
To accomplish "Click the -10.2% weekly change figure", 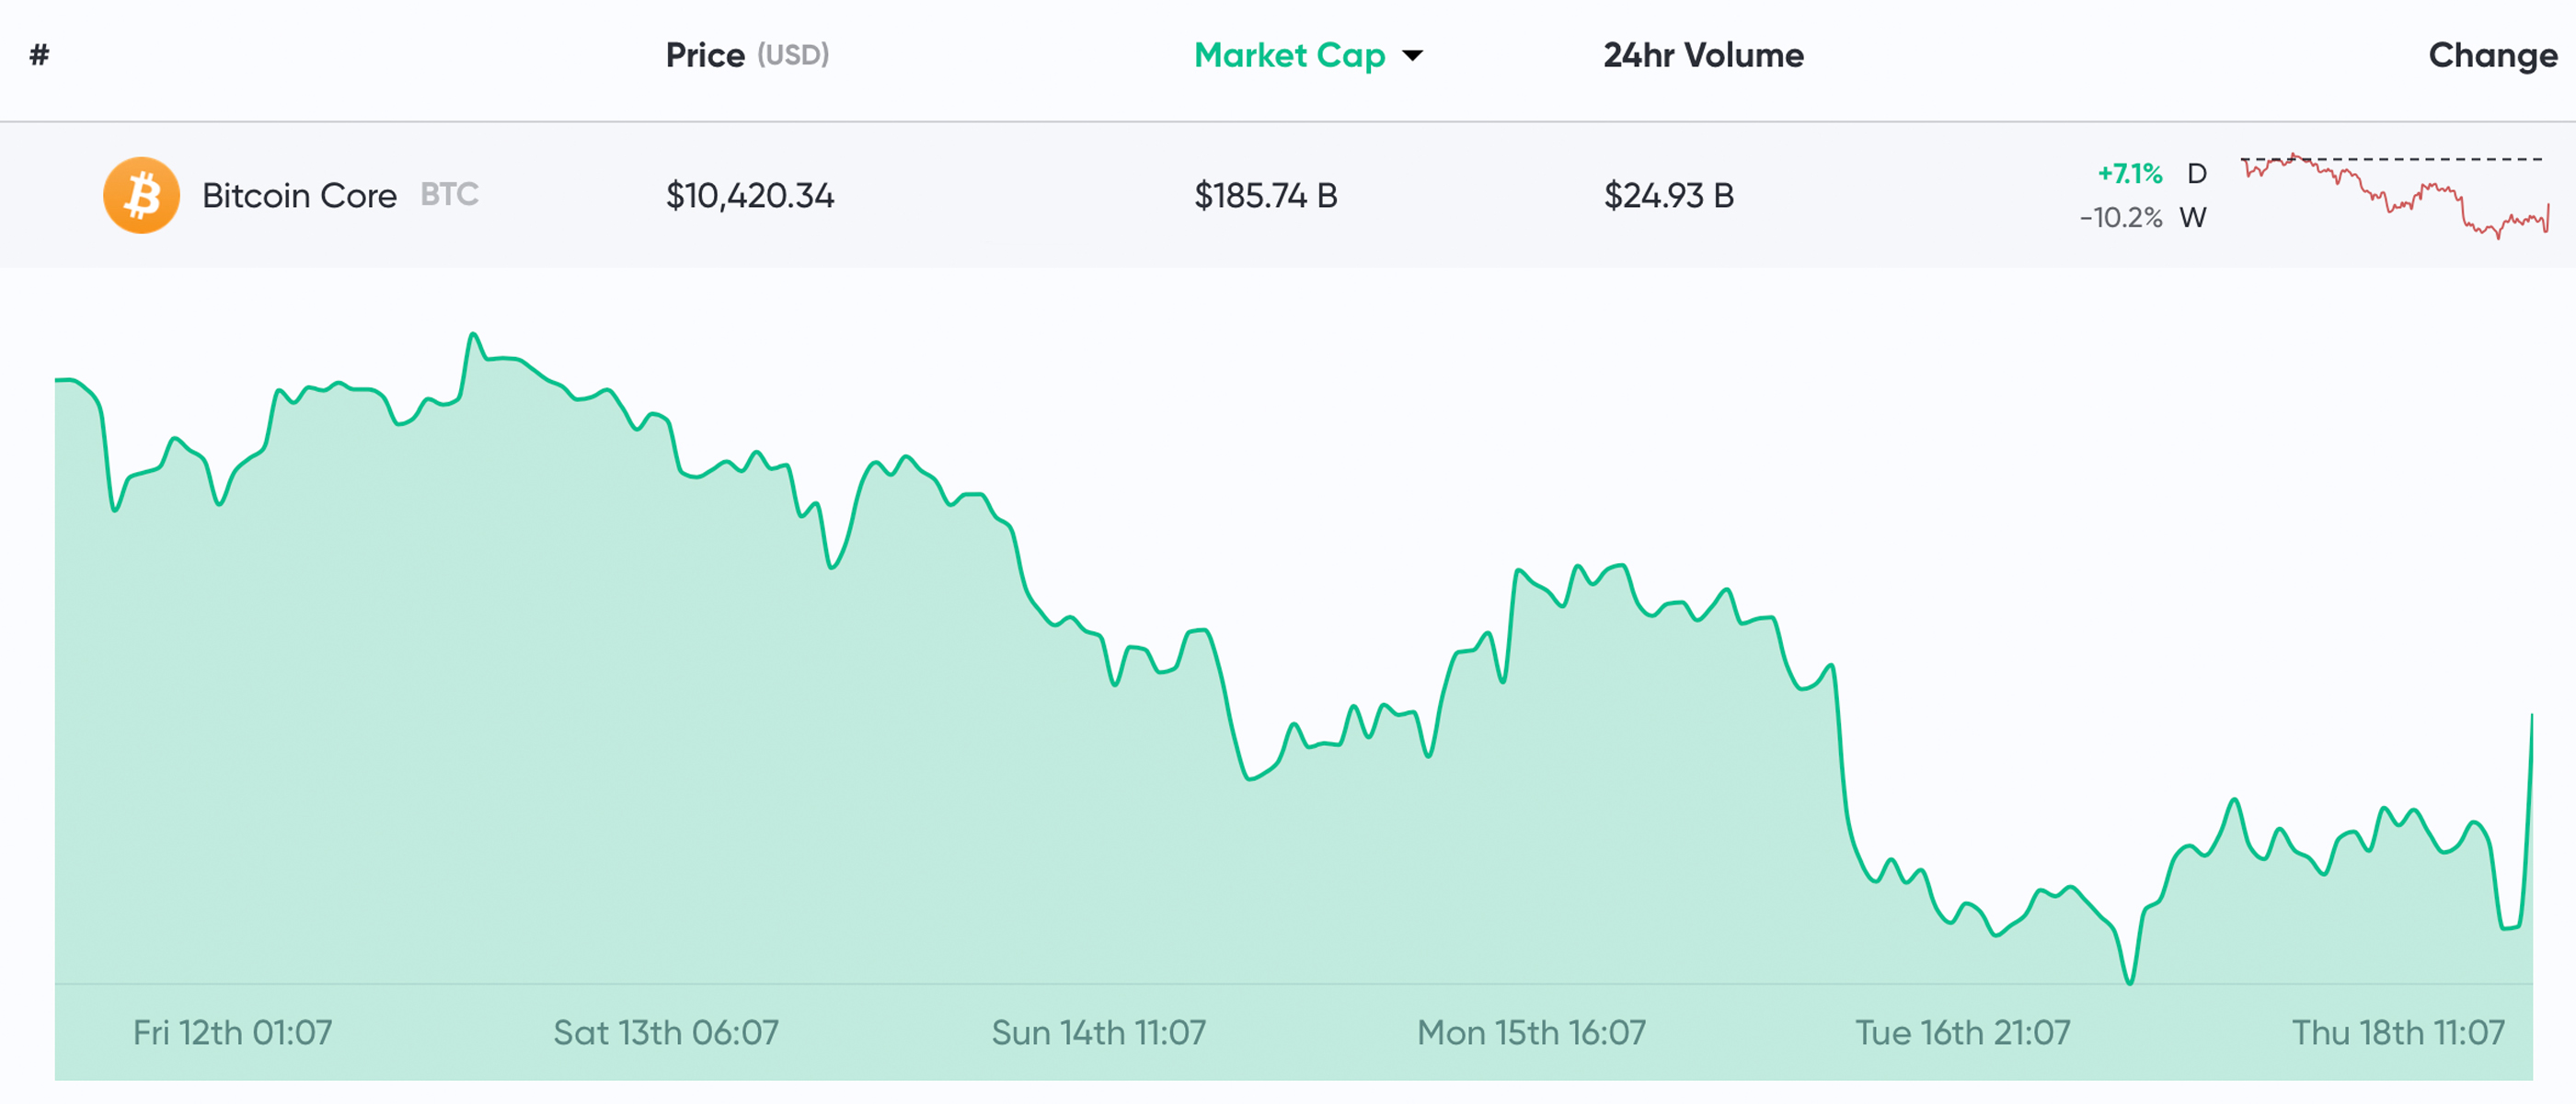I will click(2120, 218).
